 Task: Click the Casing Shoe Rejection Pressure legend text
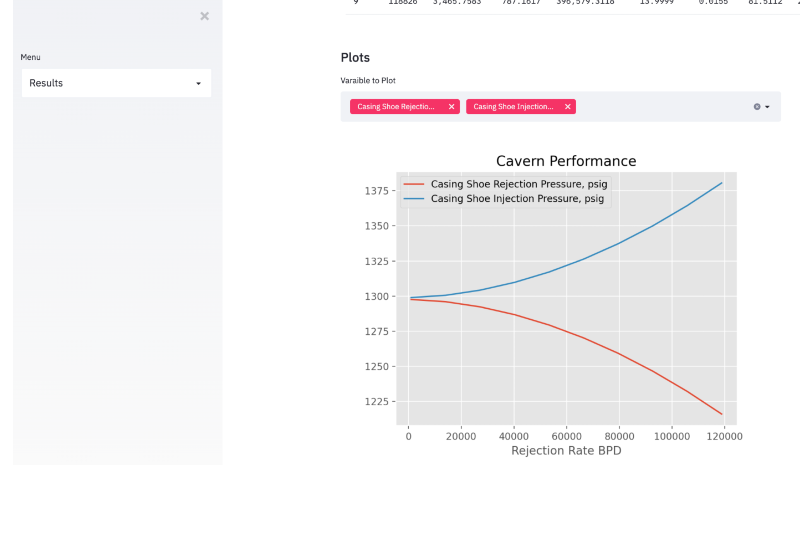point(518,185)
